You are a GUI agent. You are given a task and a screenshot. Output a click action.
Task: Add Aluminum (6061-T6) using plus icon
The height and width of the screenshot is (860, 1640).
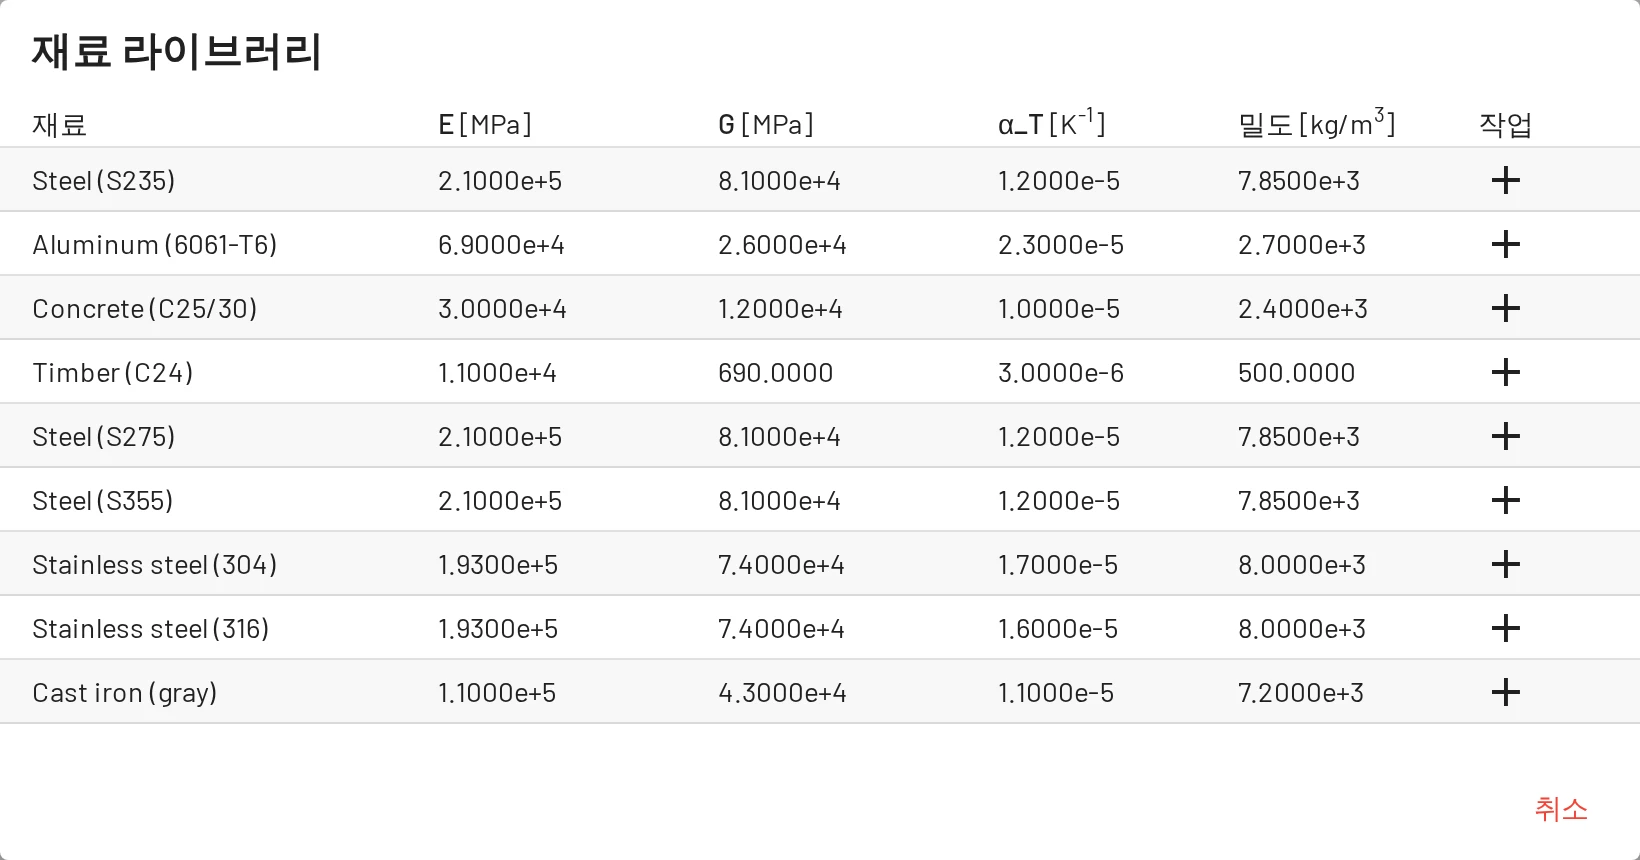(x=1505, y=244)
